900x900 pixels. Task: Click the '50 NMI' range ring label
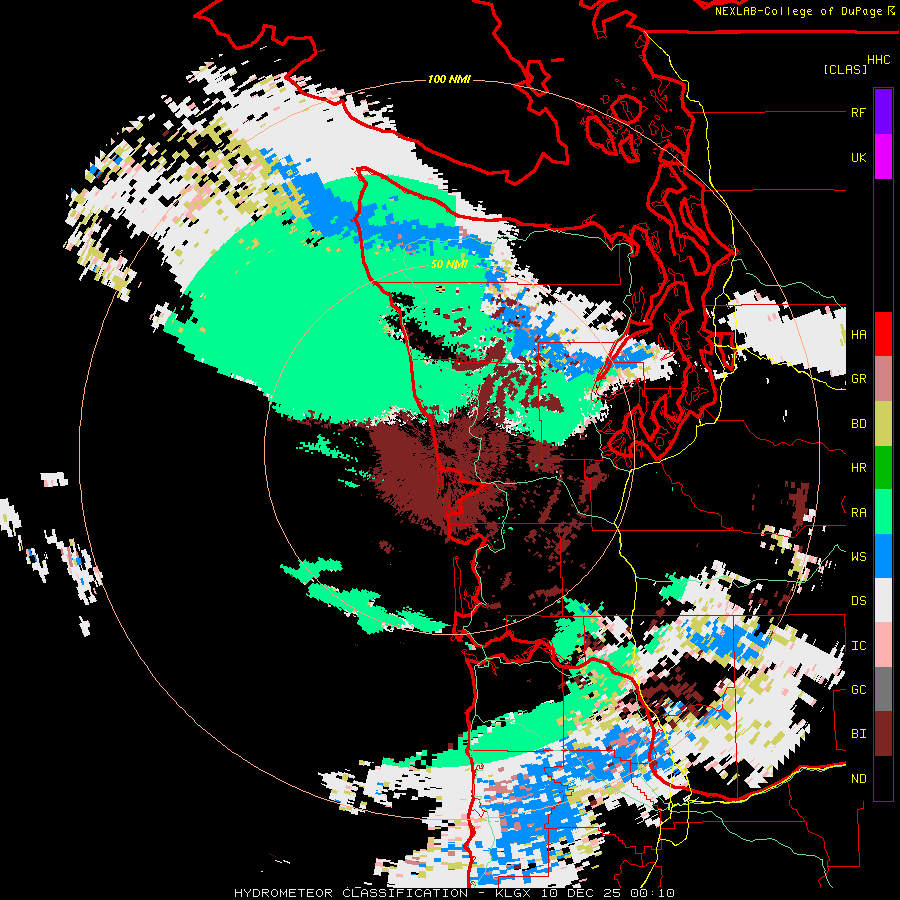pos(449,265)
